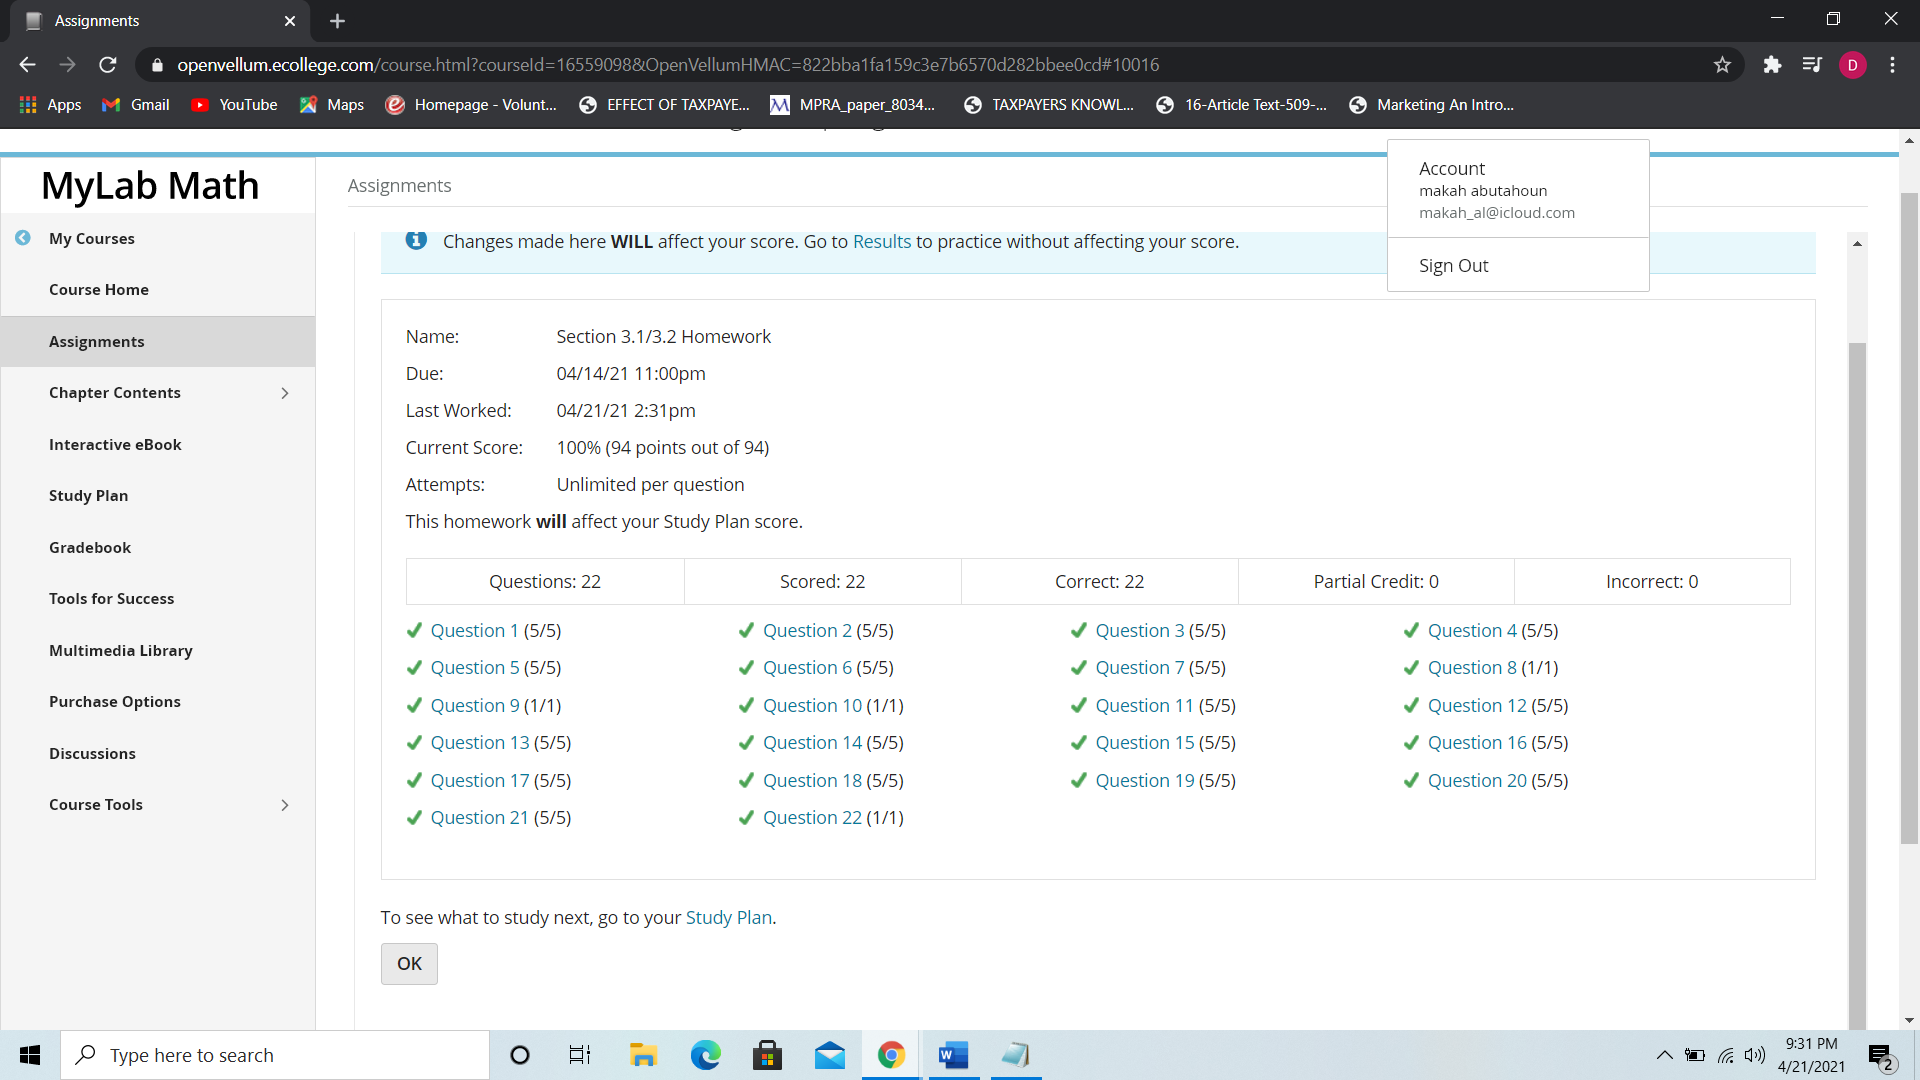
Task: Open the Chrome profile avatar D
Action: tap(1852, 65)
